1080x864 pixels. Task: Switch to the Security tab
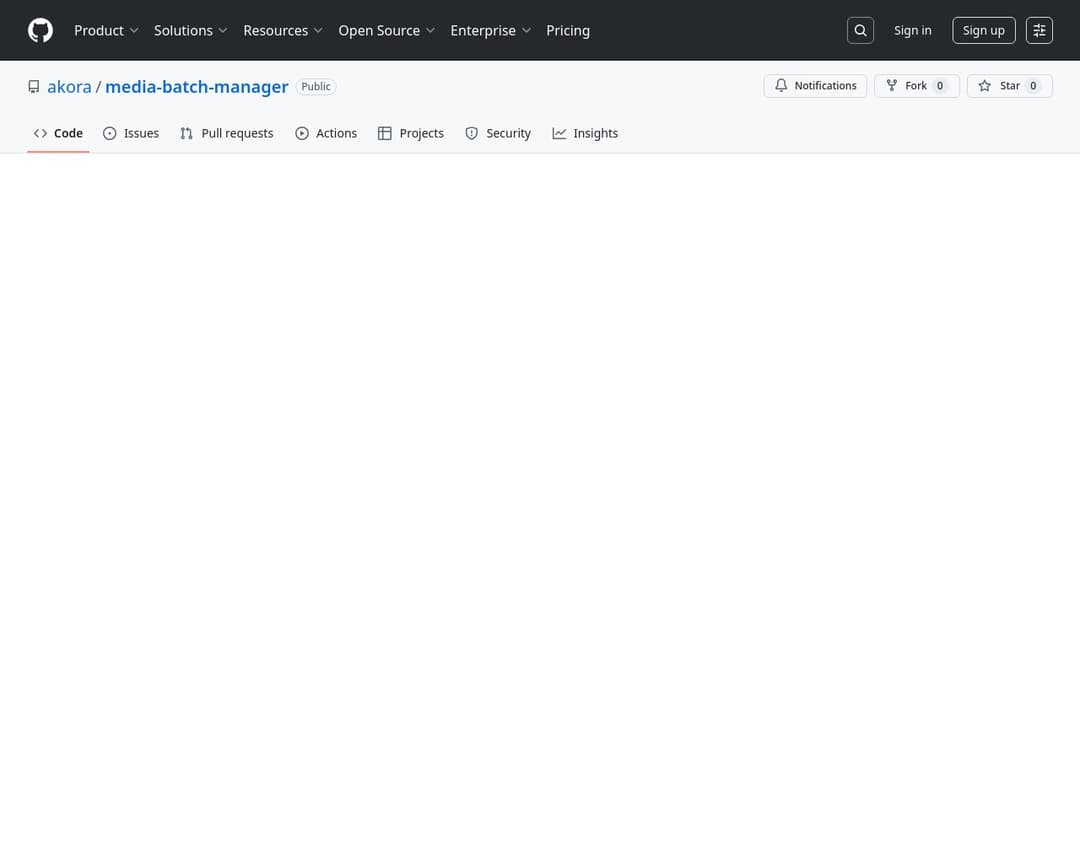(x=498, y=134)
